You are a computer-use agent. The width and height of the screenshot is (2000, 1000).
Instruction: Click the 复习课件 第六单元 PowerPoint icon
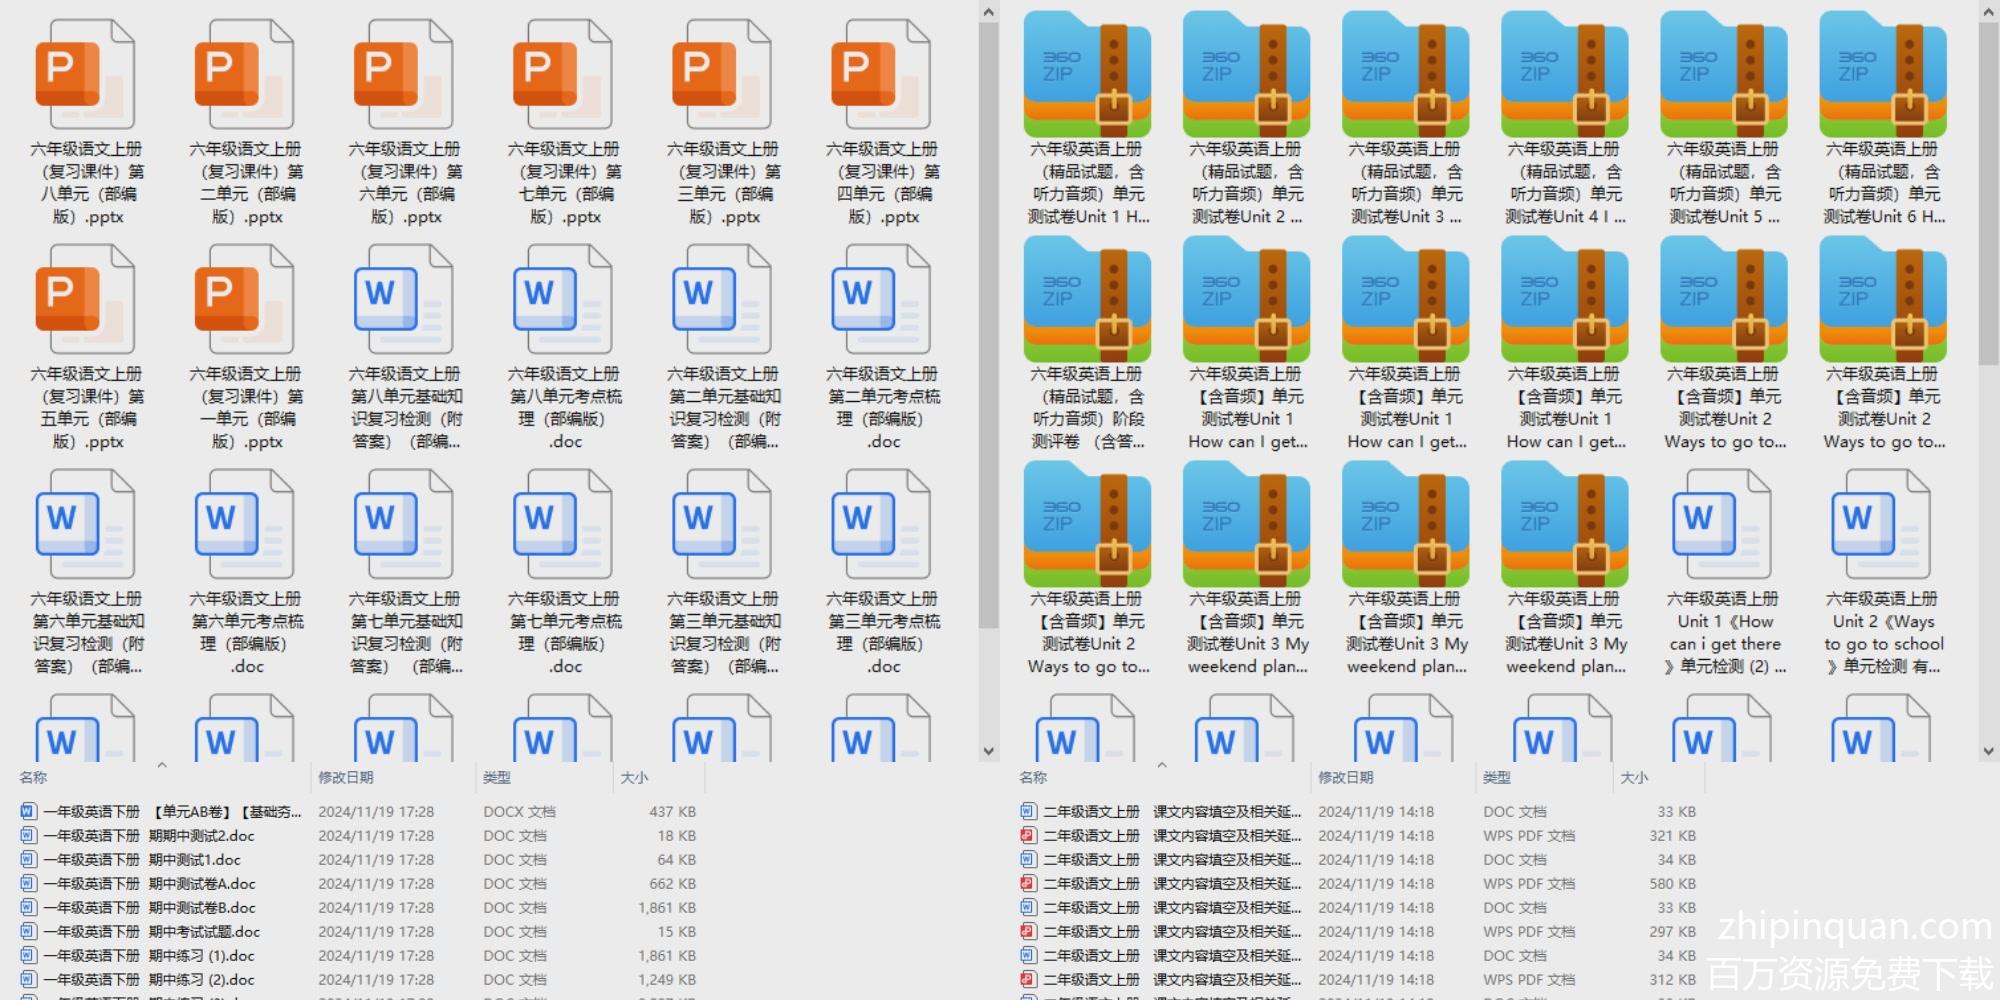(403, 76)
